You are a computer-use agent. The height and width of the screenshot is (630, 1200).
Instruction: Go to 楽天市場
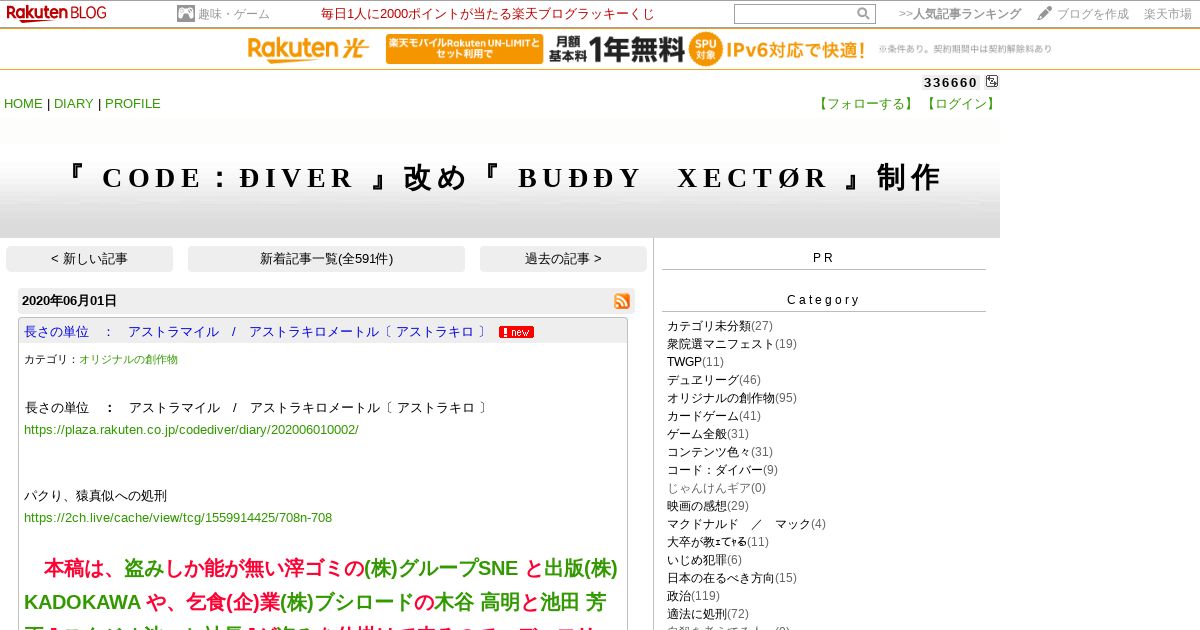point(1168,14)
